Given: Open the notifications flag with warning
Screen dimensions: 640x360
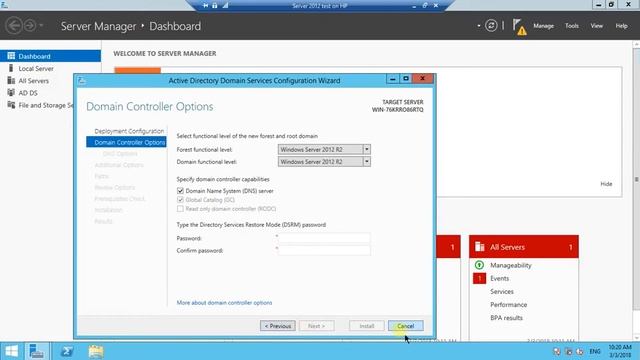Looking at the screenshot, I should tap(519, 27).
